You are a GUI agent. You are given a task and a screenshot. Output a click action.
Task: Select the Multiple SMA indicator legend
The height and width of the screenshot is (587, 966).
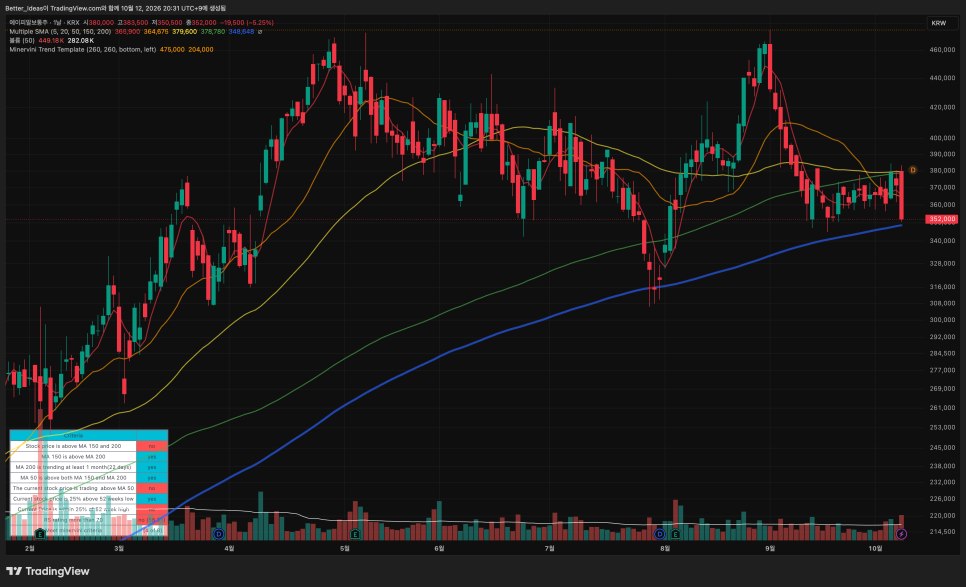coord(60,31)
